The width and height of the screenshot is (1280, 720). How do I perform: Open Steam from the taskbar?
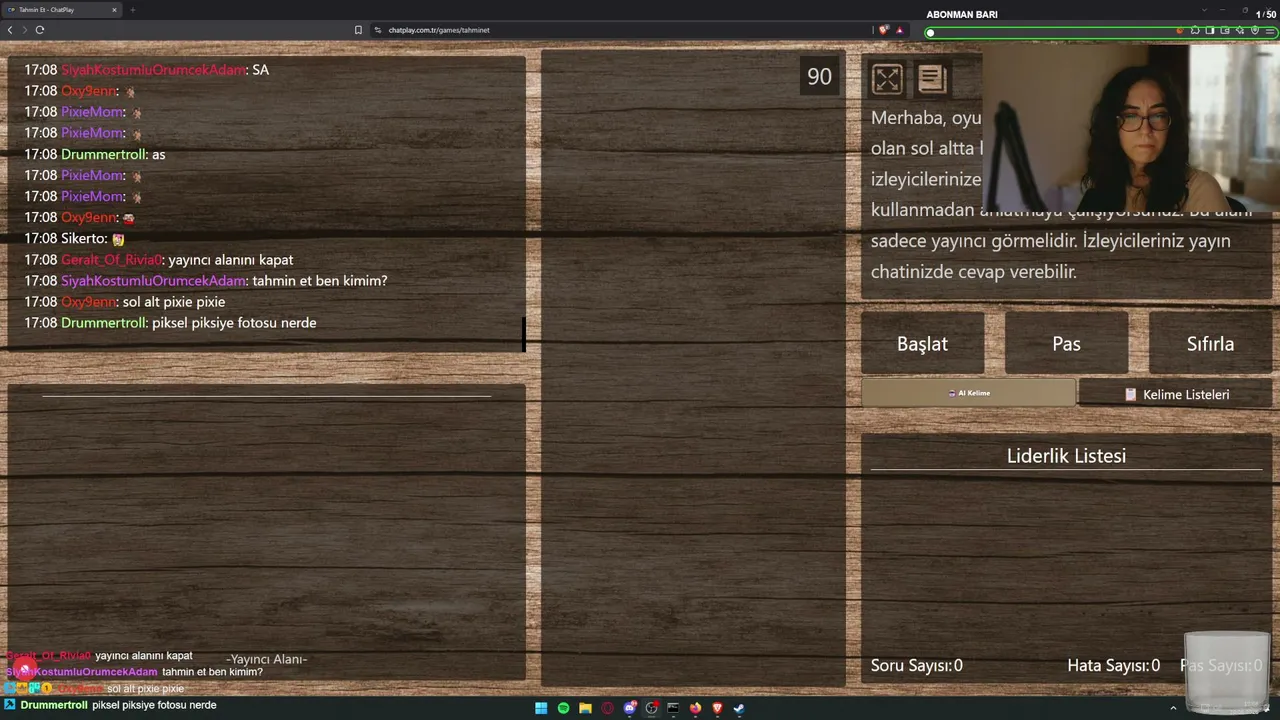[x=739, y=708]
